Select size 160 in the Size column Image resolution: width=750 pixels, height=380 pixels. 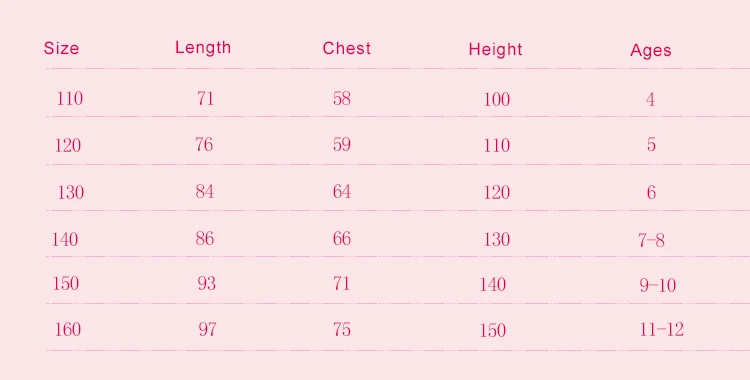(67, 329)
